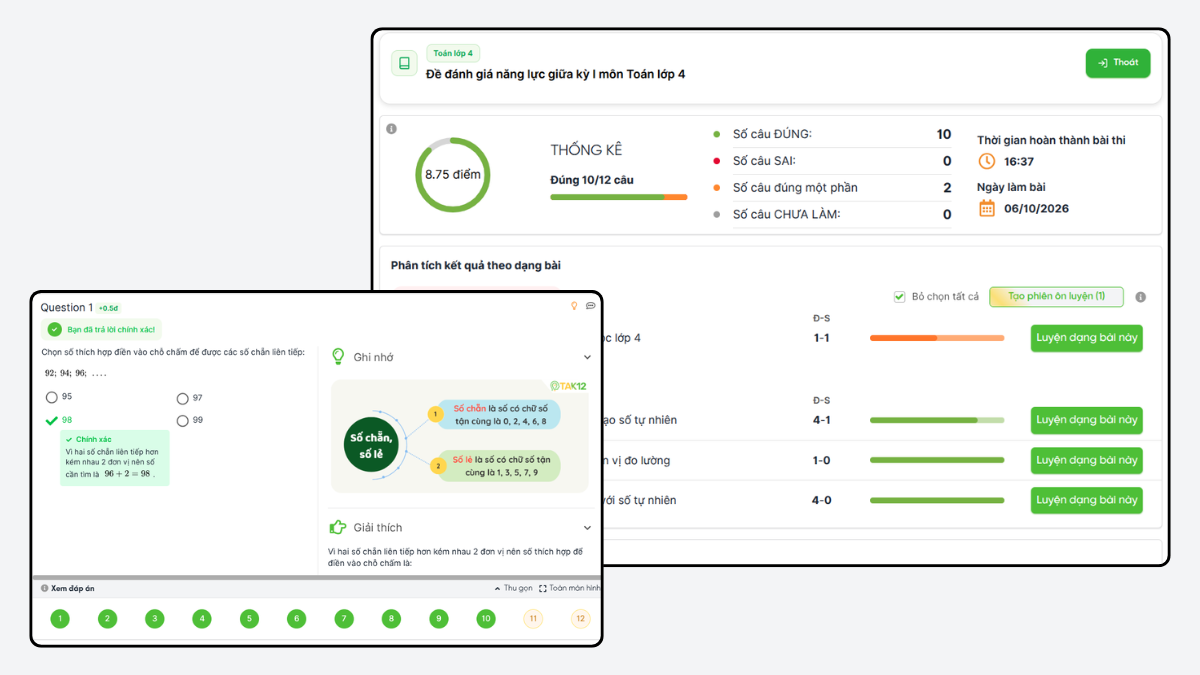Click the 'Đúng 10/12 câu' progress bar
This screenshot has width=1200, height=675.
click(618, 197)
